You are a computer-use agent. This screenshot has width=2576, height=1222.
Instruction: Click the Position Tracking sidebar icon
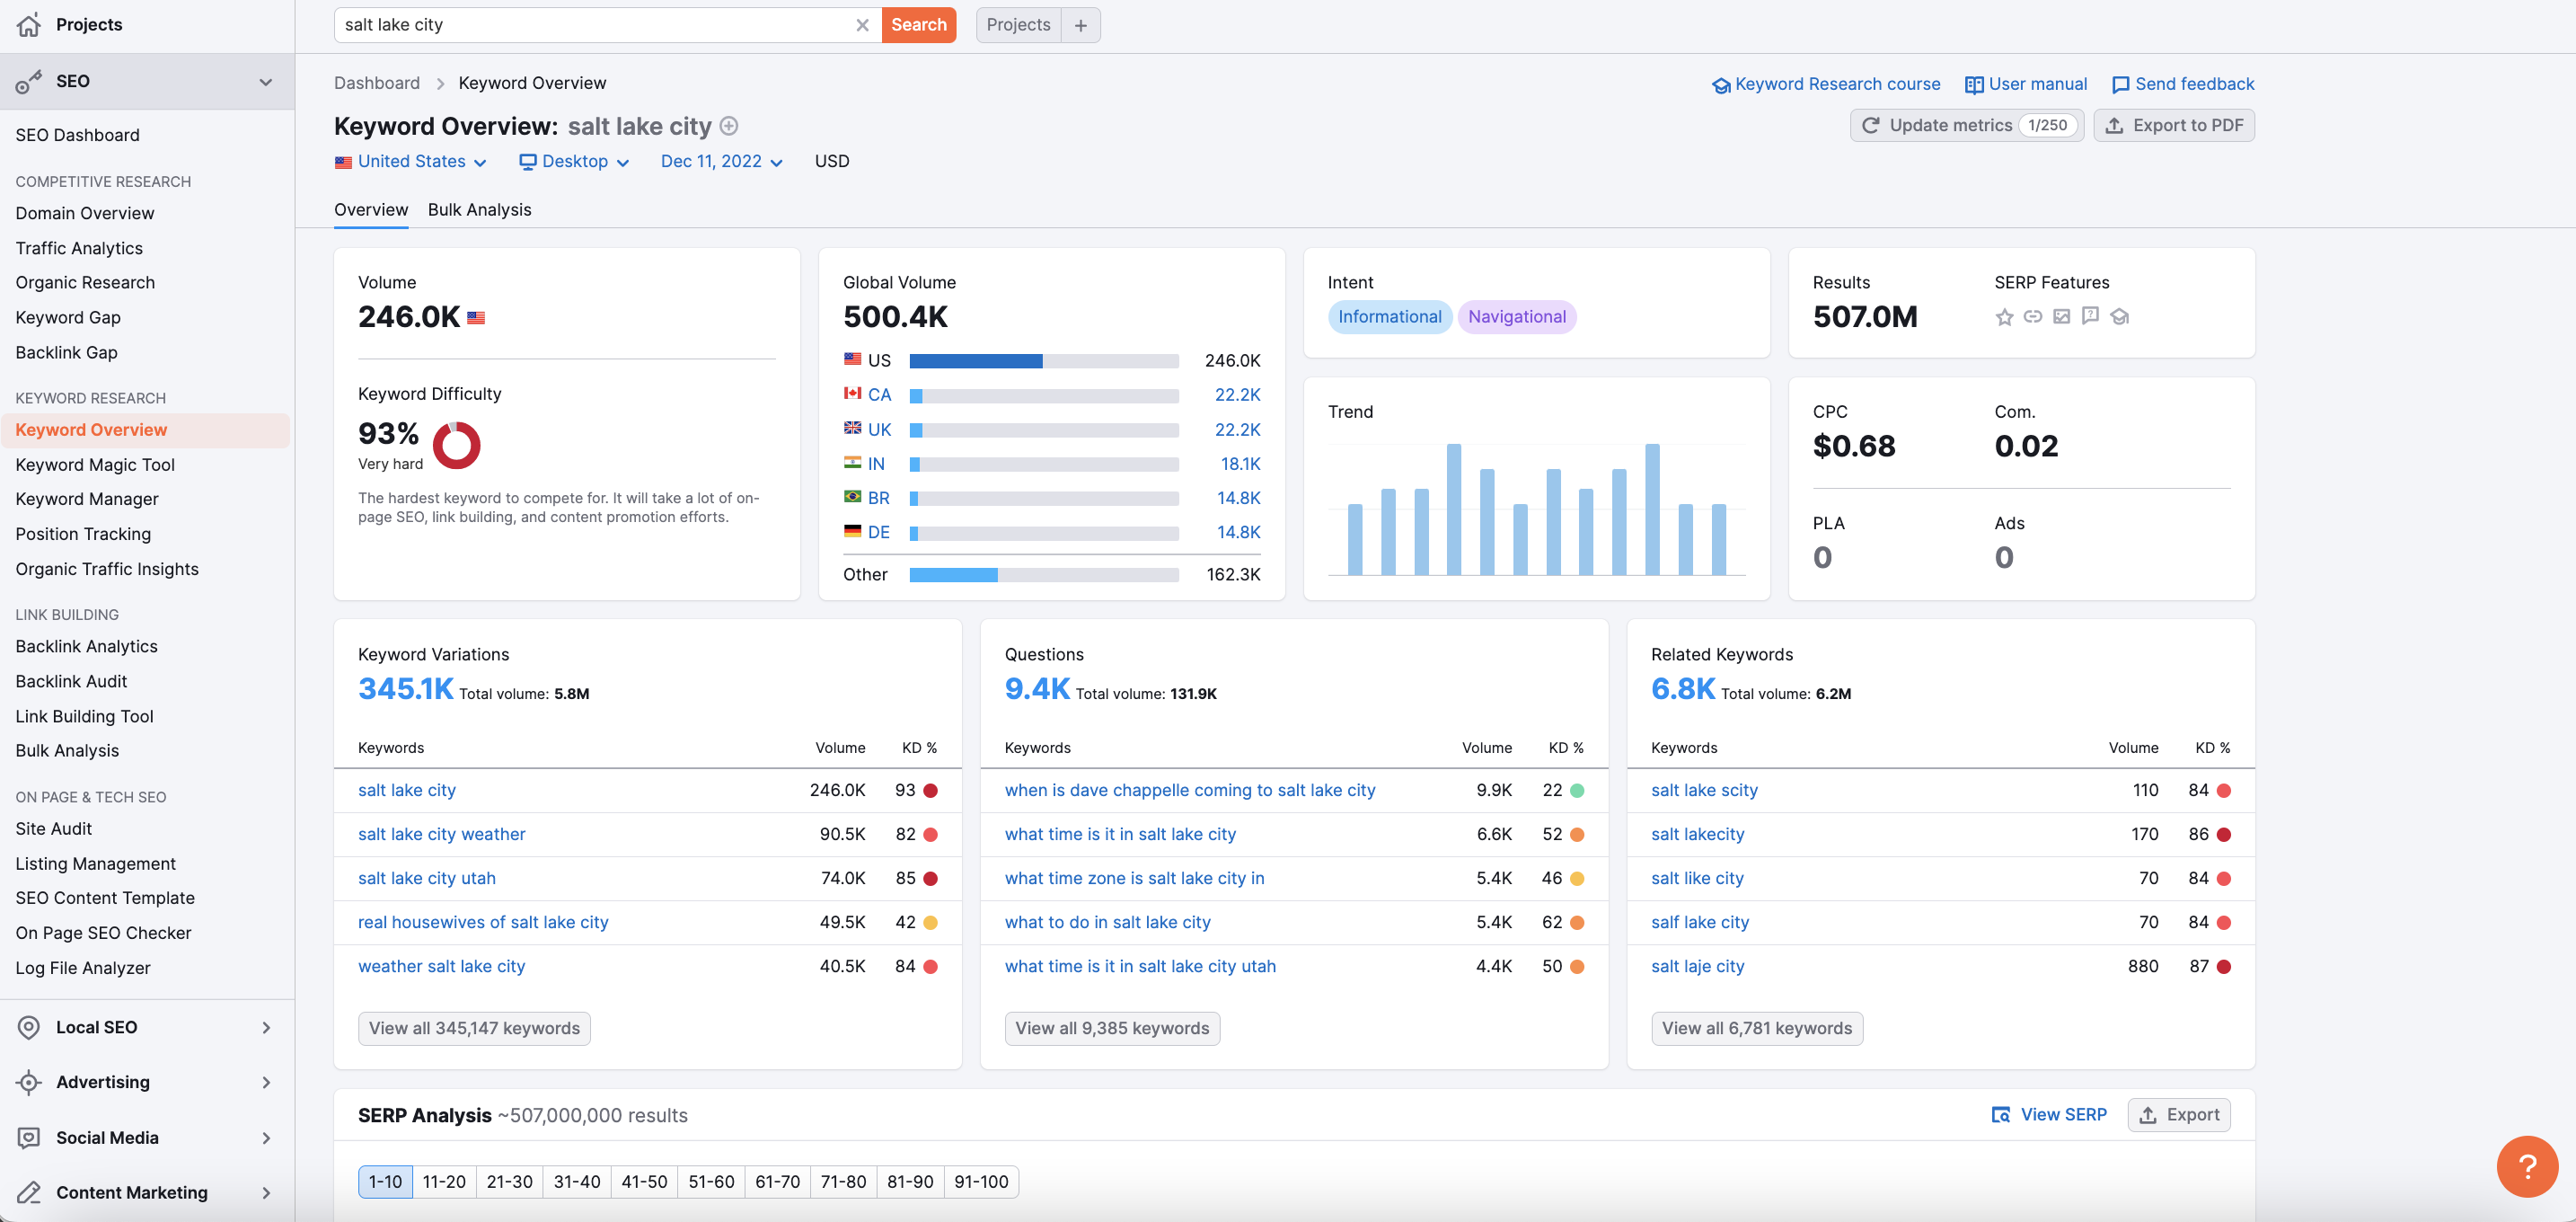(x=82, y=534)
